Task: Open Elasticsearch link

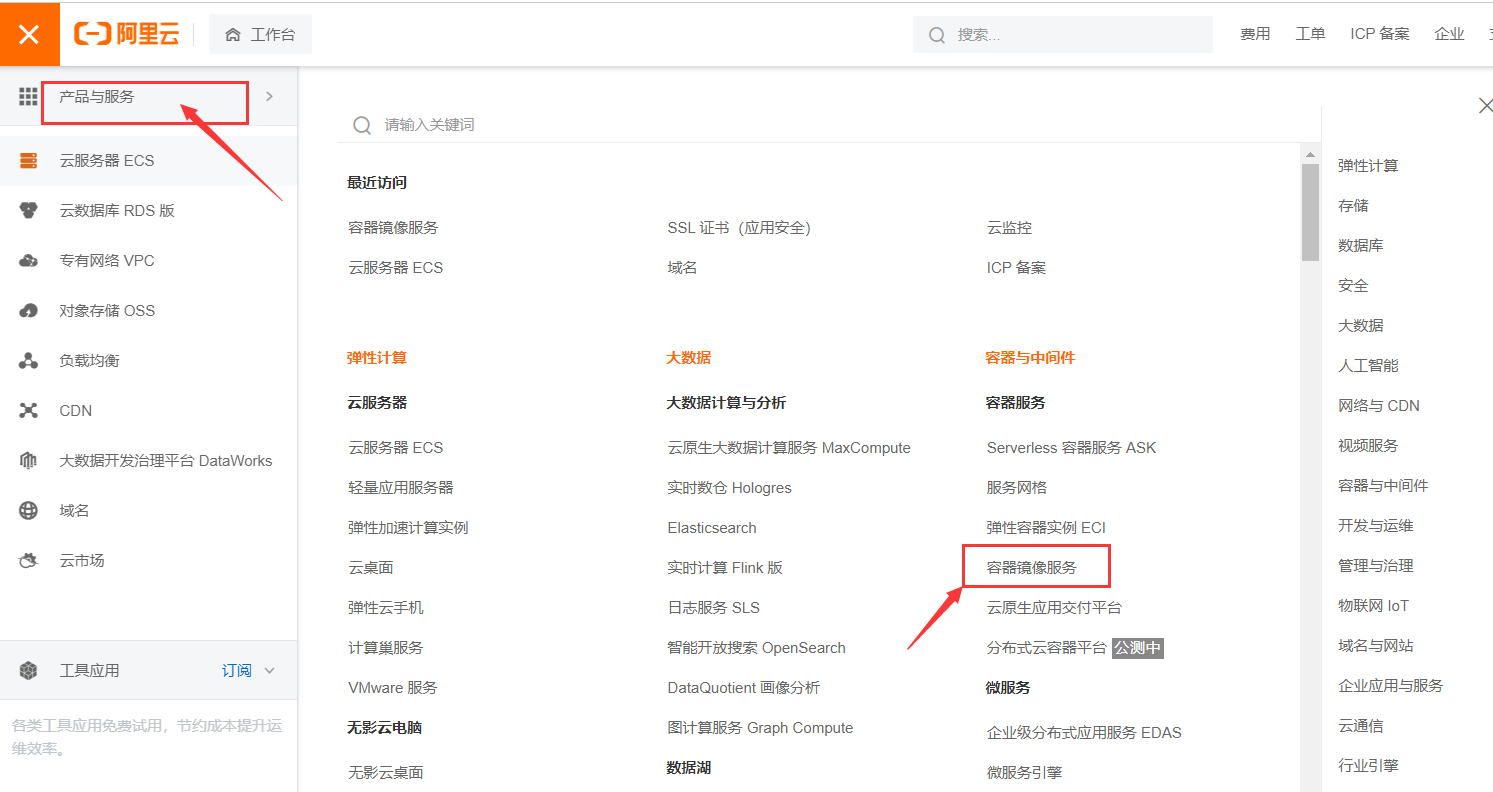Action: (x=712, y=528)
